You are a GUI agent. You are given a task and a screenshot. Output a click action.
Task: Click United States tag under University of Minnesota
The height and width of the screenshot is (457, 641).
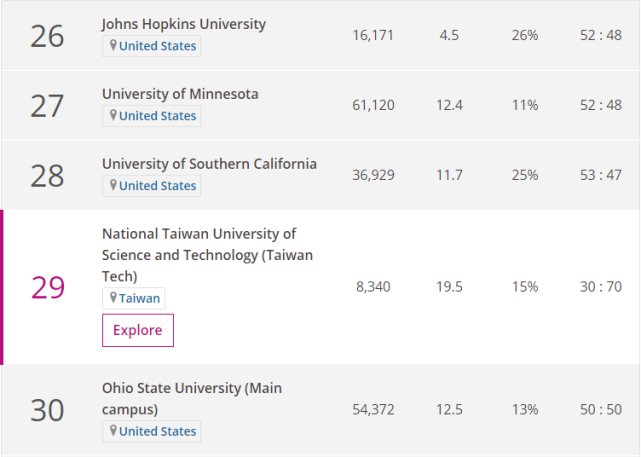tap(157, 116)
